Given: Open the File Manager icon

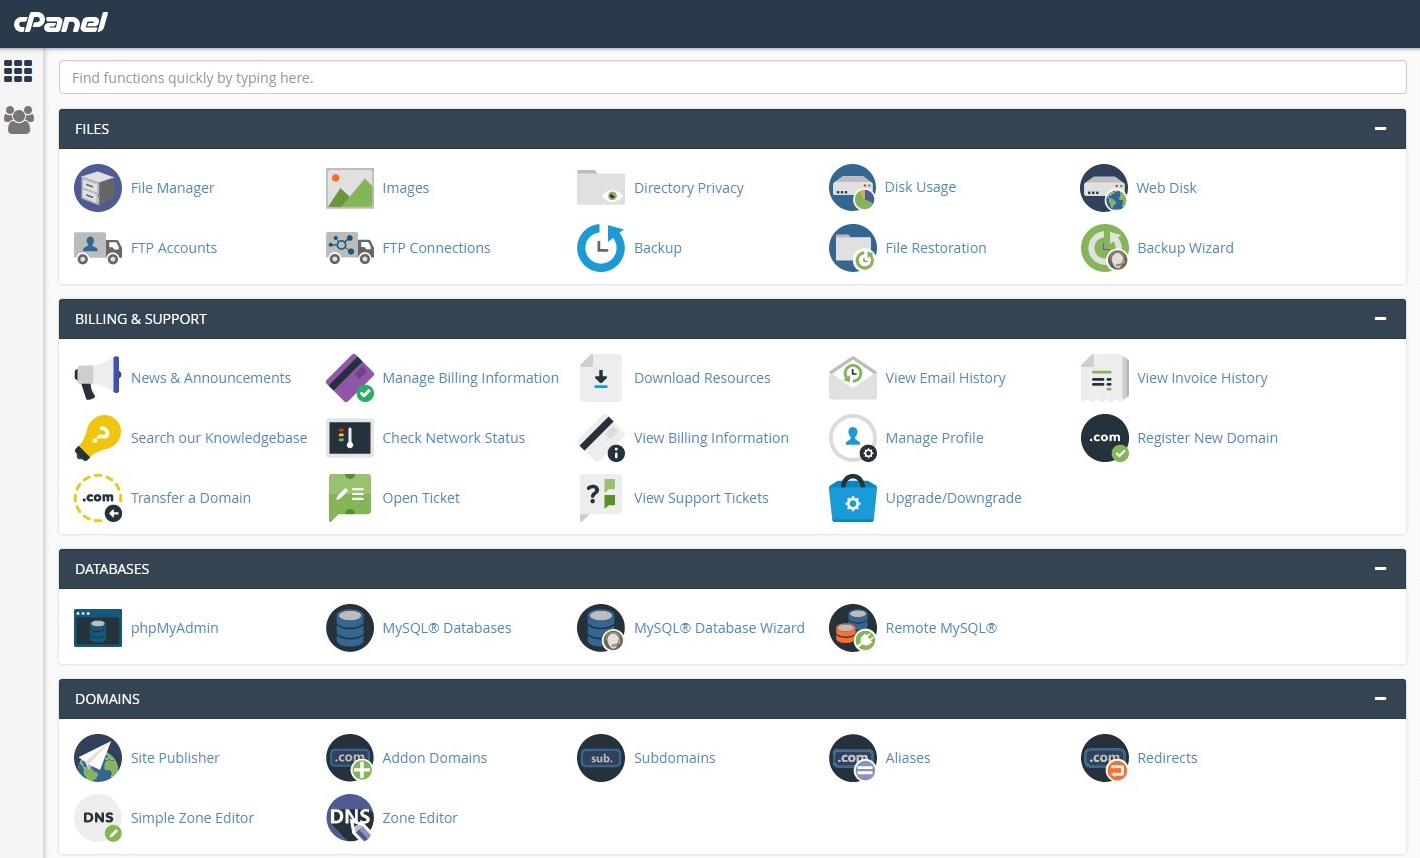Looking at the screenshot, I should point(98,188).
